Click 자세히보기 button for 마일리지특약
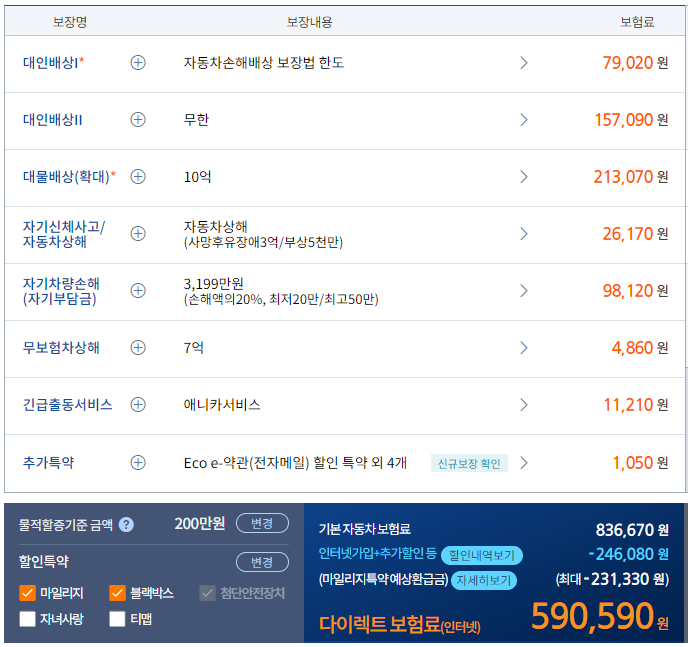 click(x=484, y=580)
